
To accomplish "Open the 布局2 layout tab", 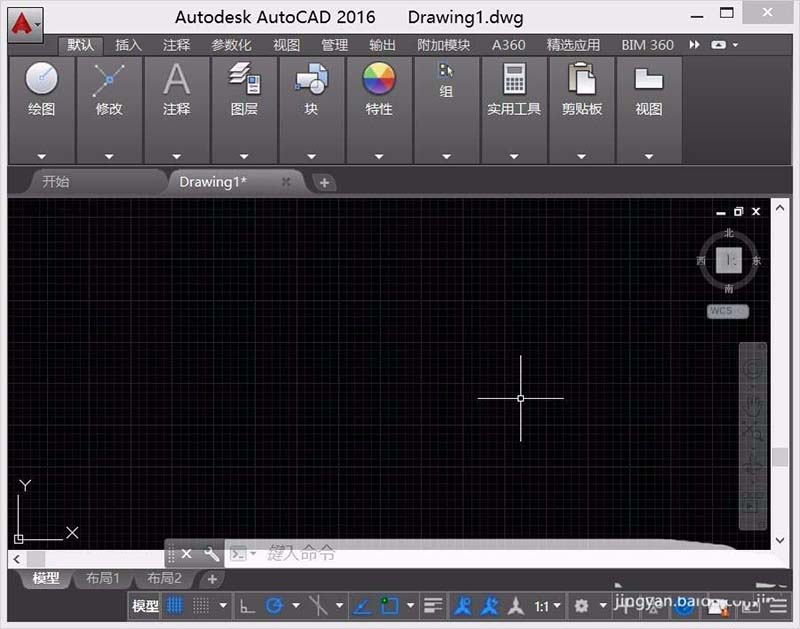I will pos(164,578).
